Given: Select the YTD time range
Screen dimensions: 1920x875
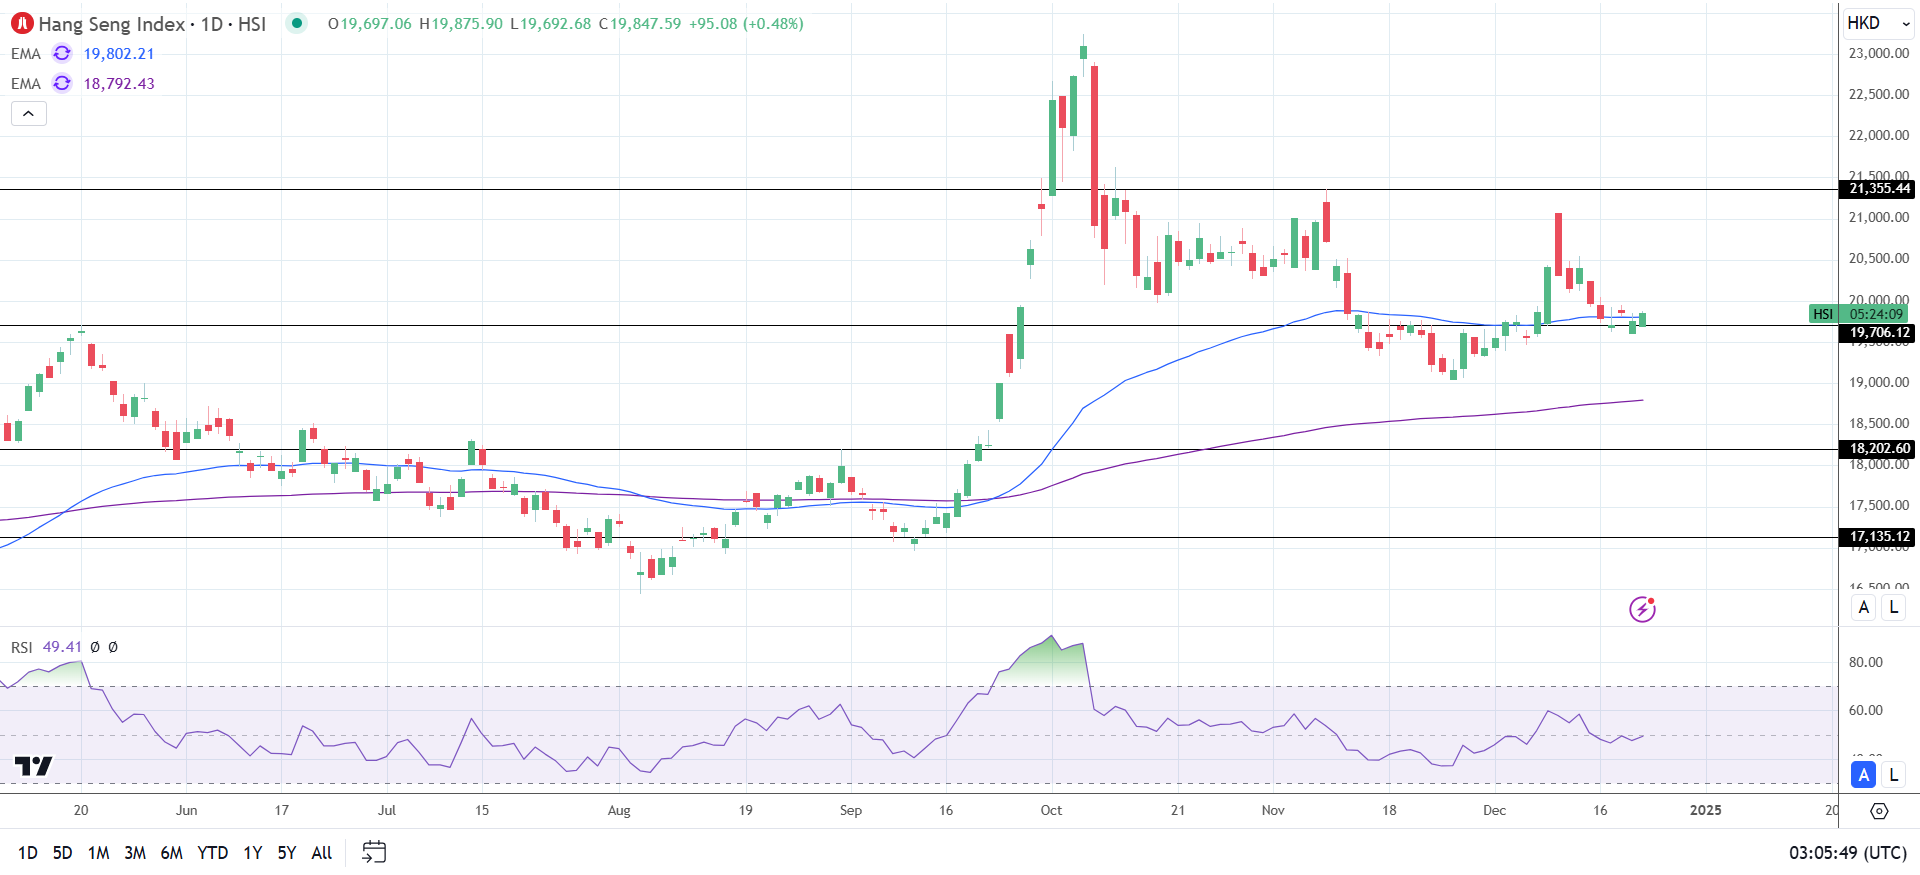Looking at the screenshot, I should pos(212,853).
